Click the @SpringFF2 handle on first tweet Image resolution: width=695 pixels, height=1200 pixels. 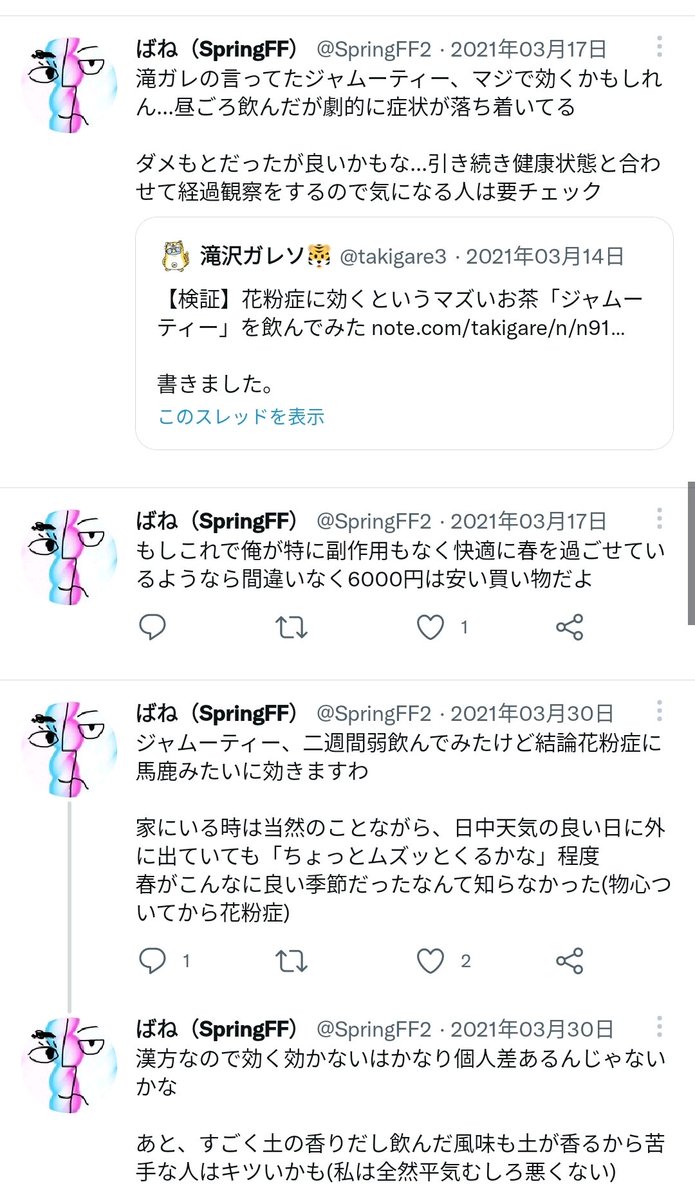374,47
